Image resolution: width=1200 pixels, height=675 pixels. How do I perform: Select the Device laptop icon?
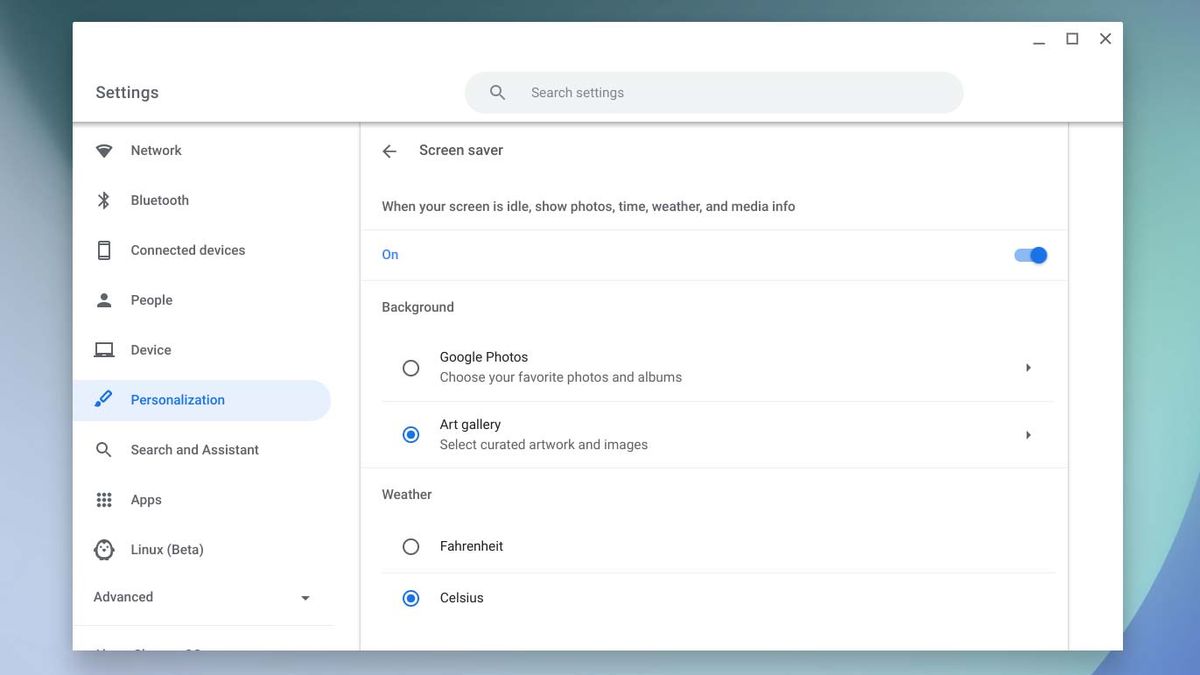[104, 349]
